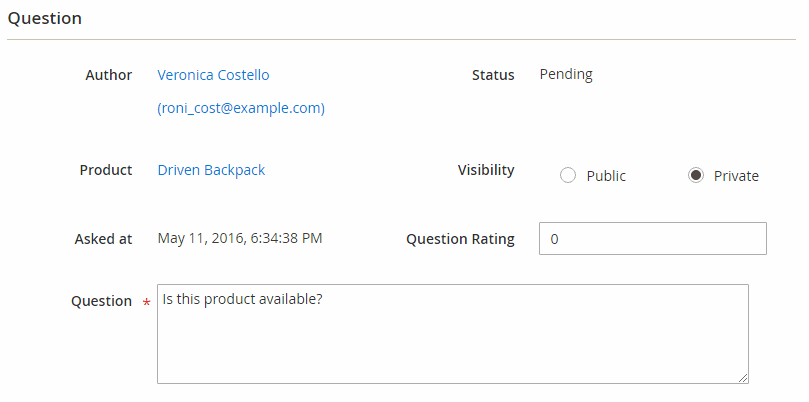Click the red required asterisk icon
Screen dimensions: 809x402
147,303
